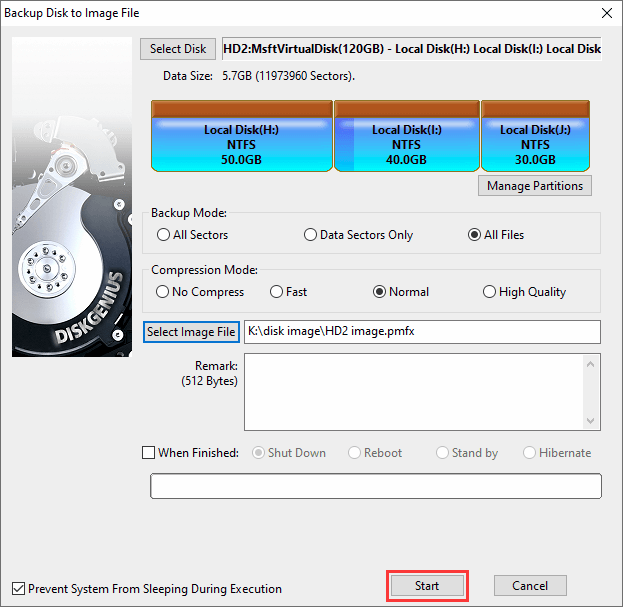The height and width of the screenshot is (607, 623).
Task: Close the Backup Disk to Image File dialog
Action: [x=604, y=13]
